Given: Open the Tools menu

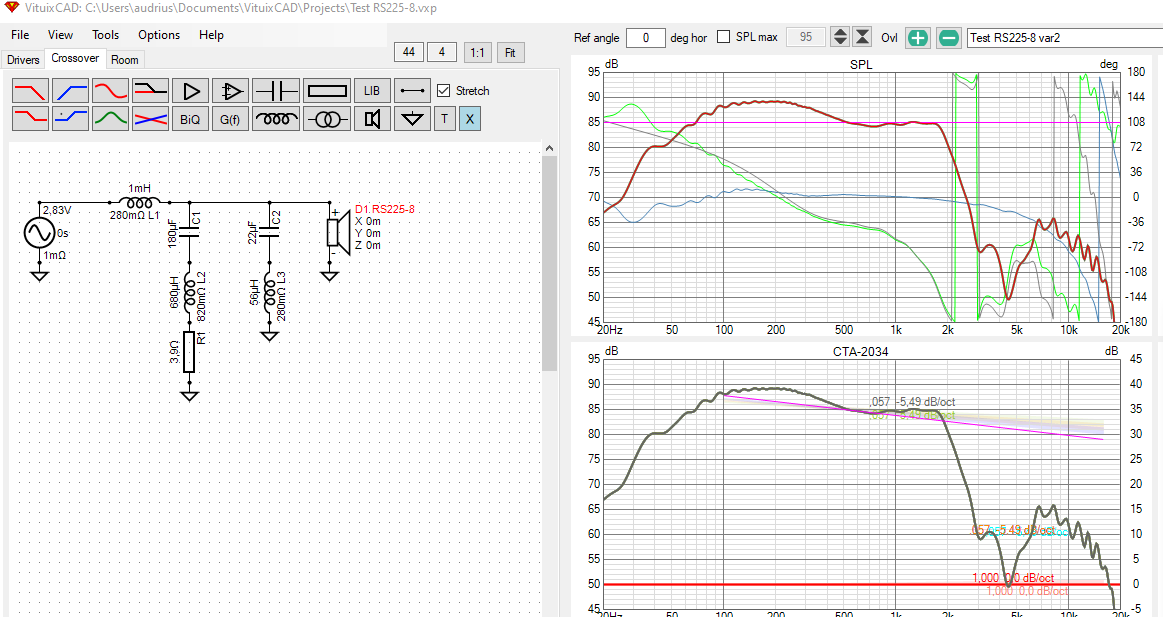Looking at the screenshot, I should pos(105,35).
